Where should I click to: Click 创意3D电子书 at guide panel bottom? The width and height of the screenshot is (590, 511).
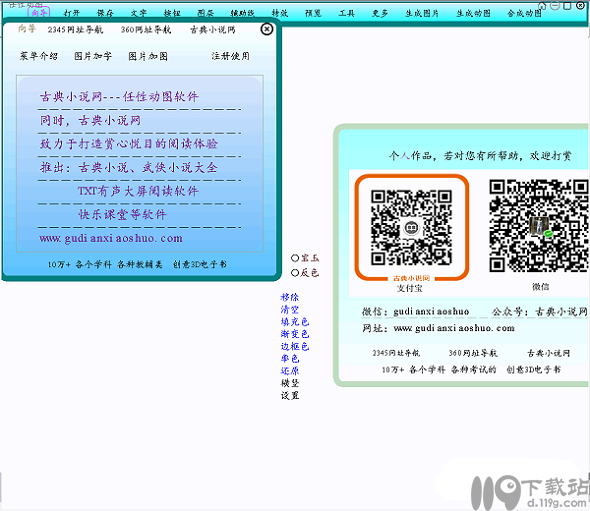coord(200,264)
